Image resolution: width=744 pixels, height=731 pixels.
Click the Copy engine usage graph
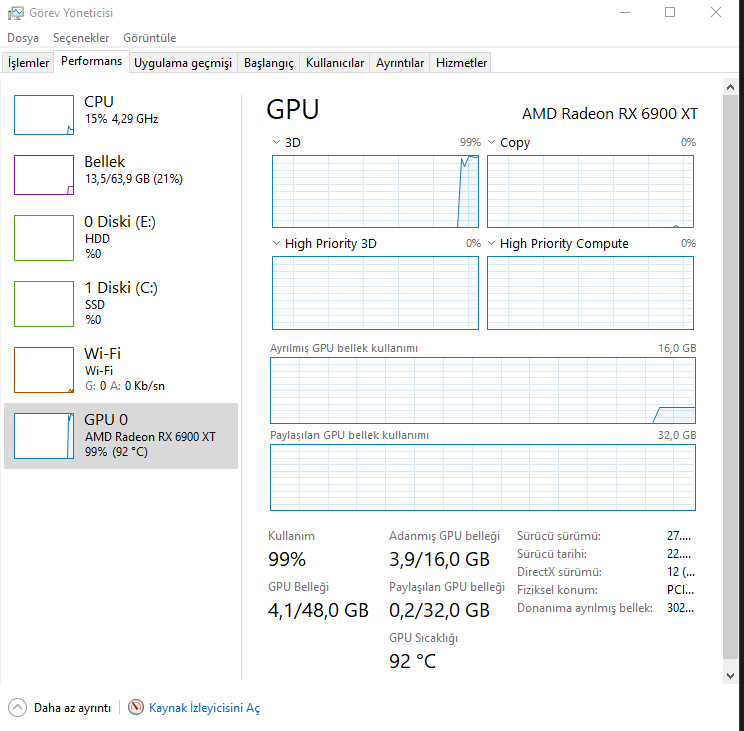[x=590, y=192]
